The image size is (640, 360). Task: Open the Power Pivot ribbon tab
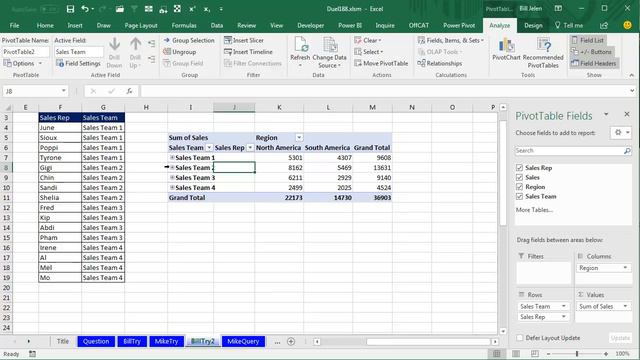[459, 25]
